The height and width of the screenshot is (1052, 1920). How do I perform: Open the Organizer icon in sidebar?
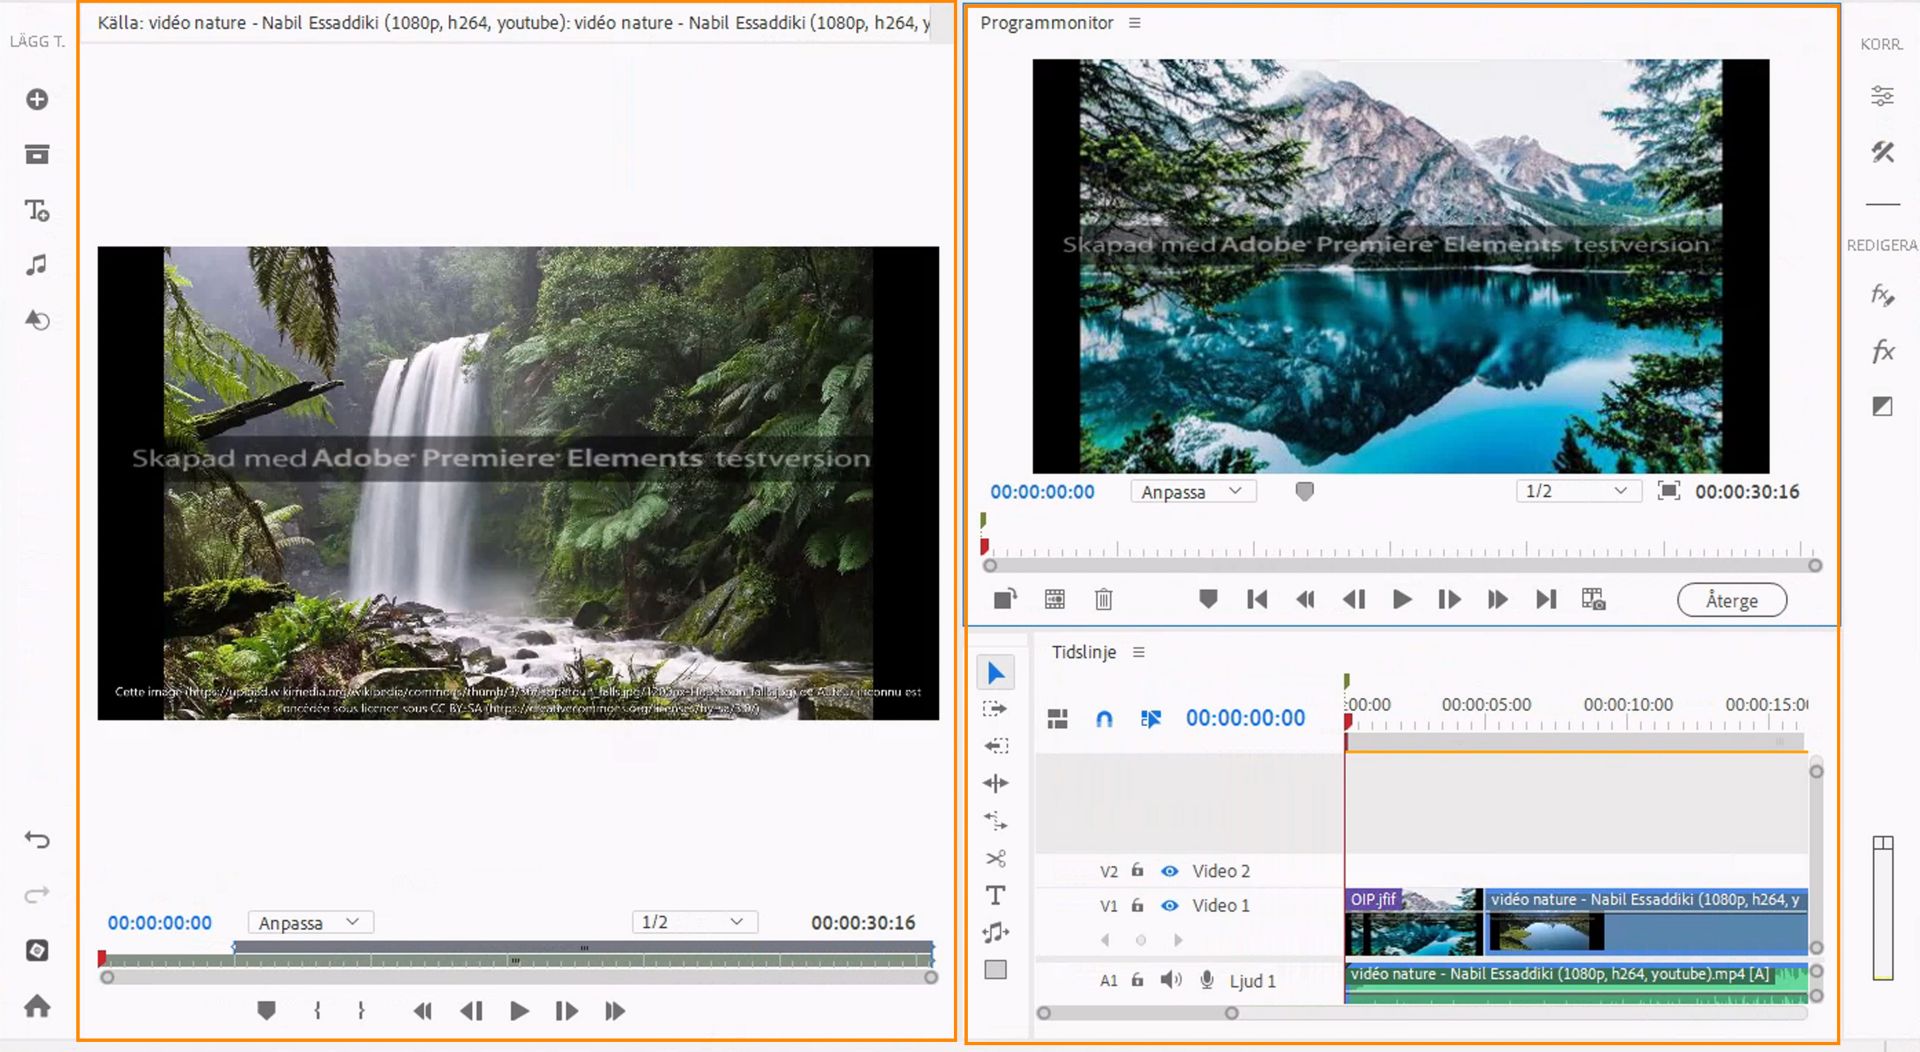point(37,950)
